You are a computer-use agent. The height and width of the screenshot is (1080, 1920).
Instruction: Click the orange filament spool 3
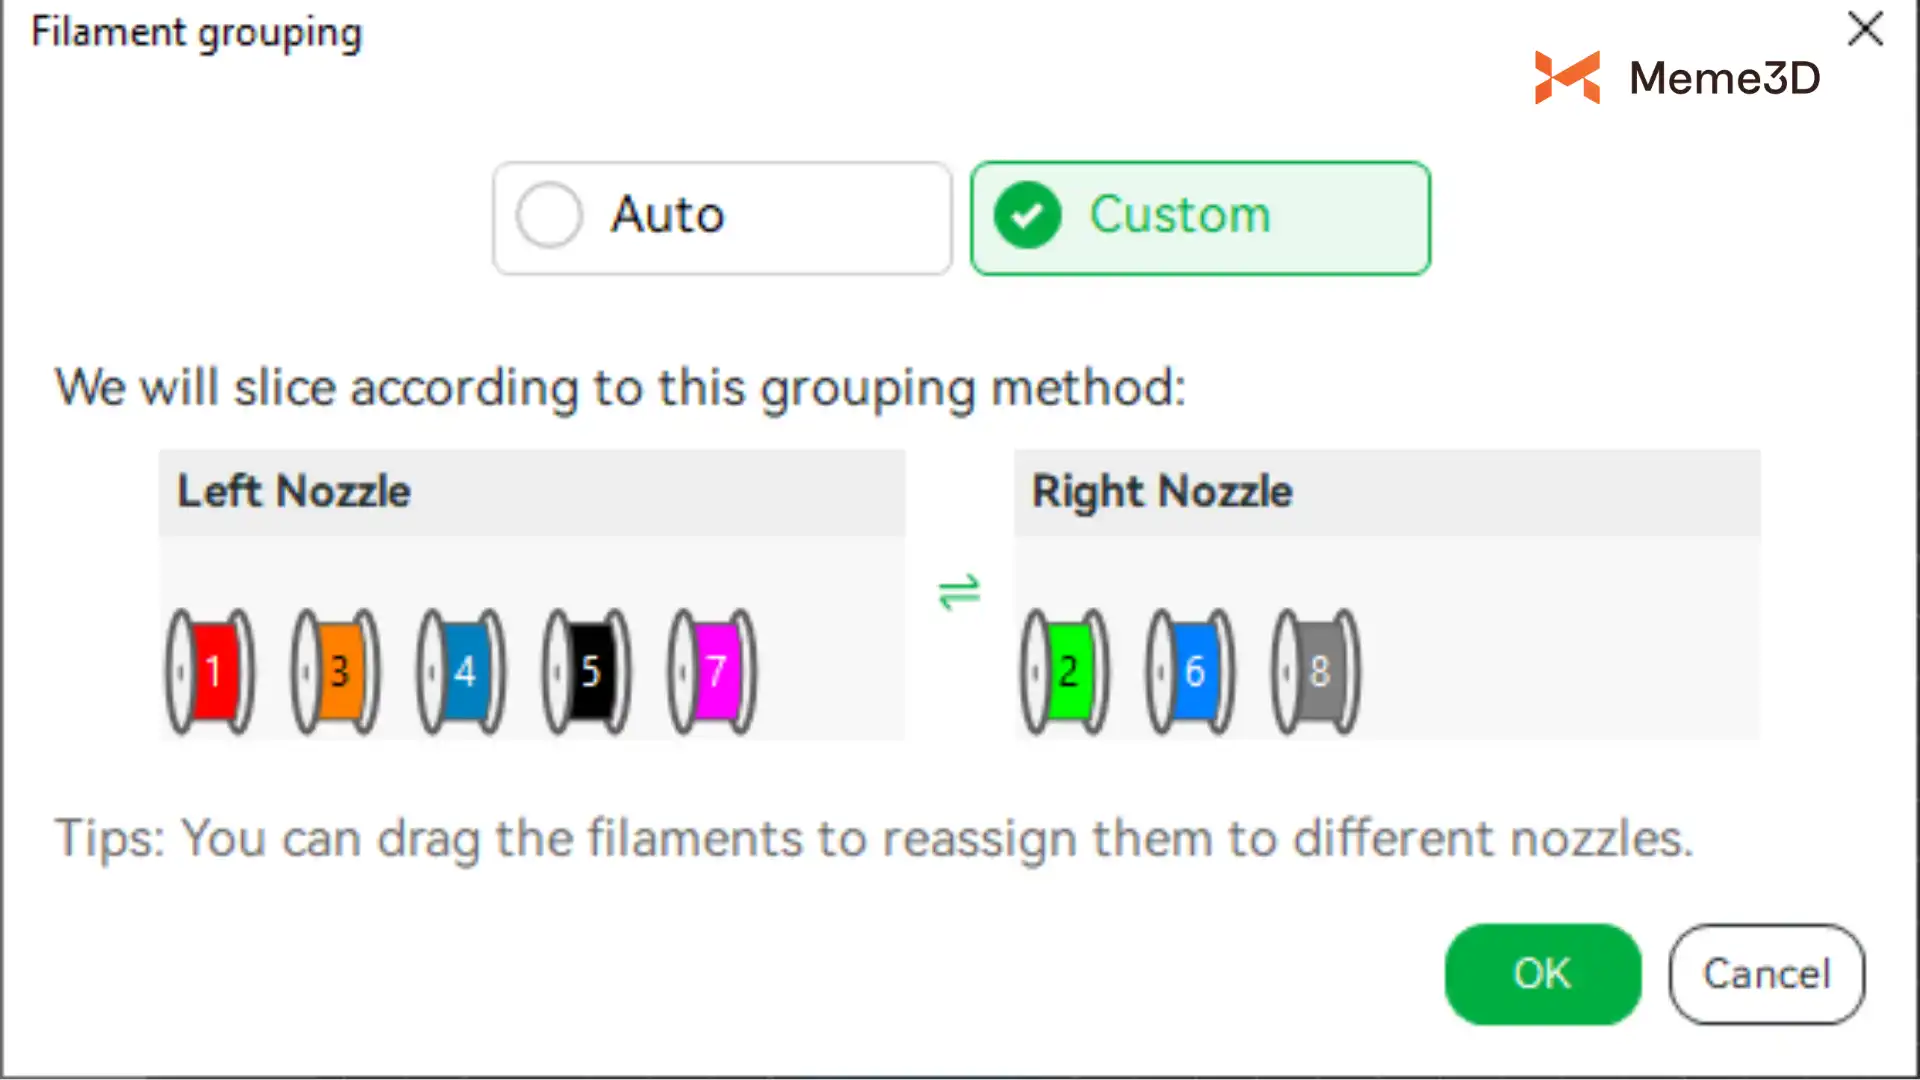pos(336,671)
